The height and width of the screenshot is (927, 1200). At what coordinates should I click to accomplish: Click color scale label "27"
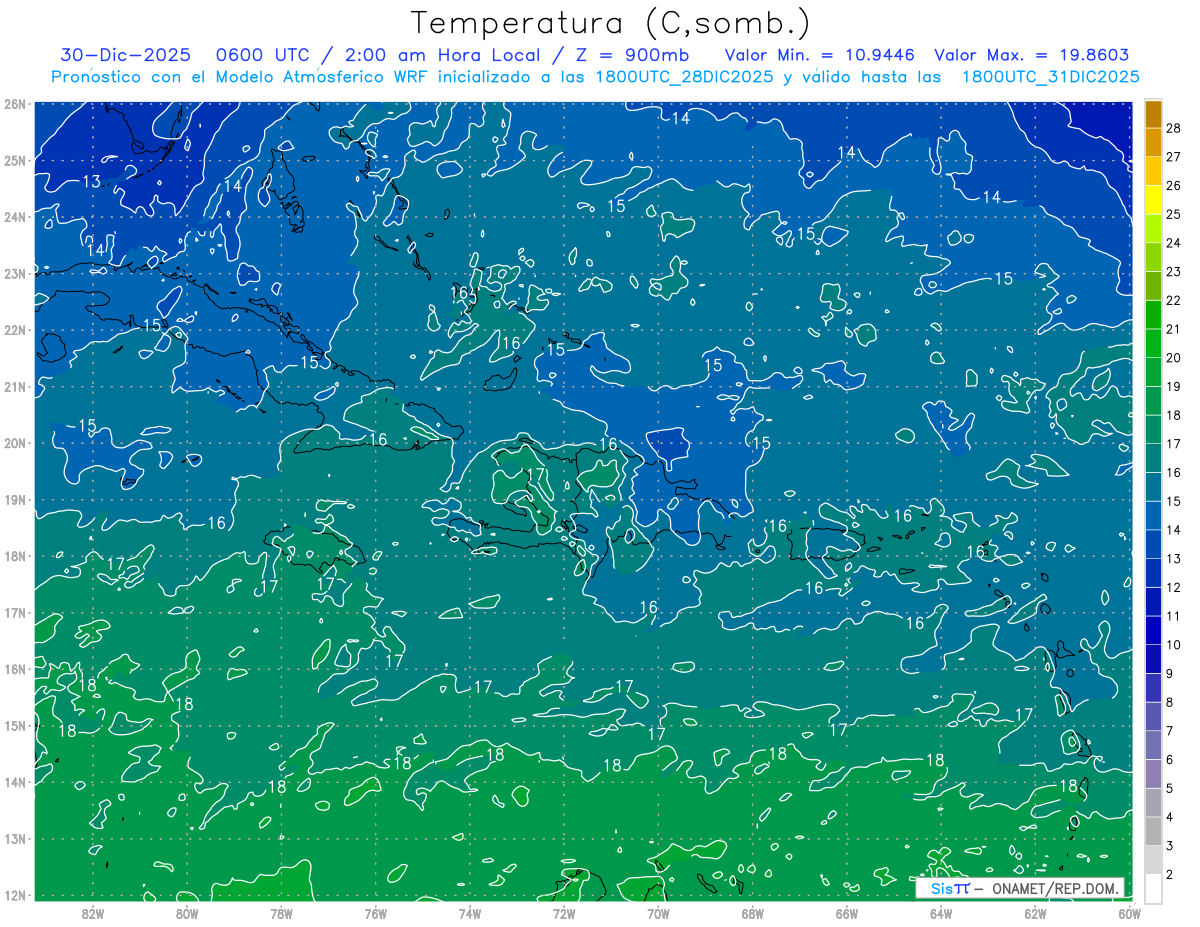1173,157
